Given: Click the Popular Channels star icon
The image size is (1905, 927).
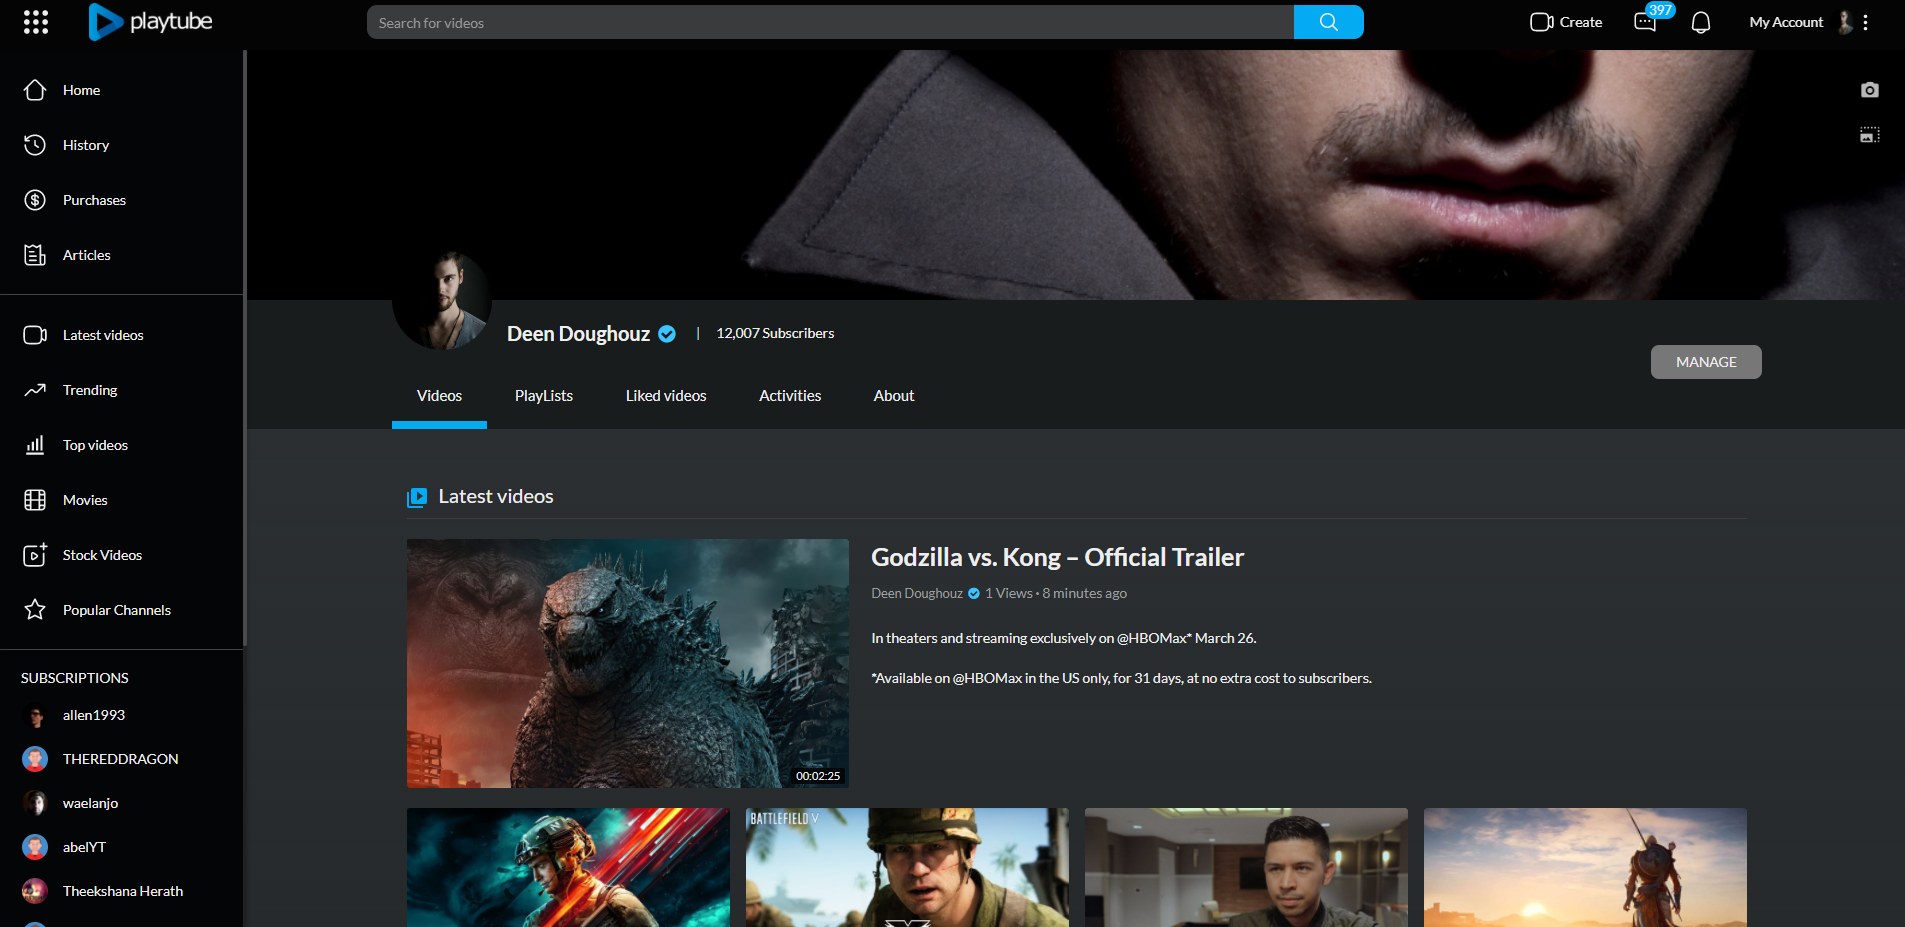Looking at the screenshot, I should click(35, 610).
